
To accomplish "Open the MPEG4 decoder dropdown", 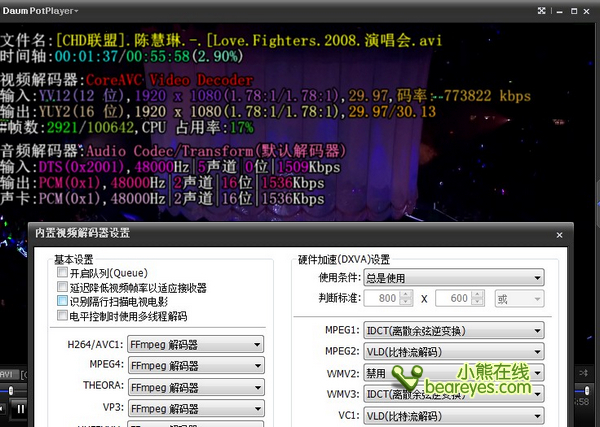I will pos(196,365).
